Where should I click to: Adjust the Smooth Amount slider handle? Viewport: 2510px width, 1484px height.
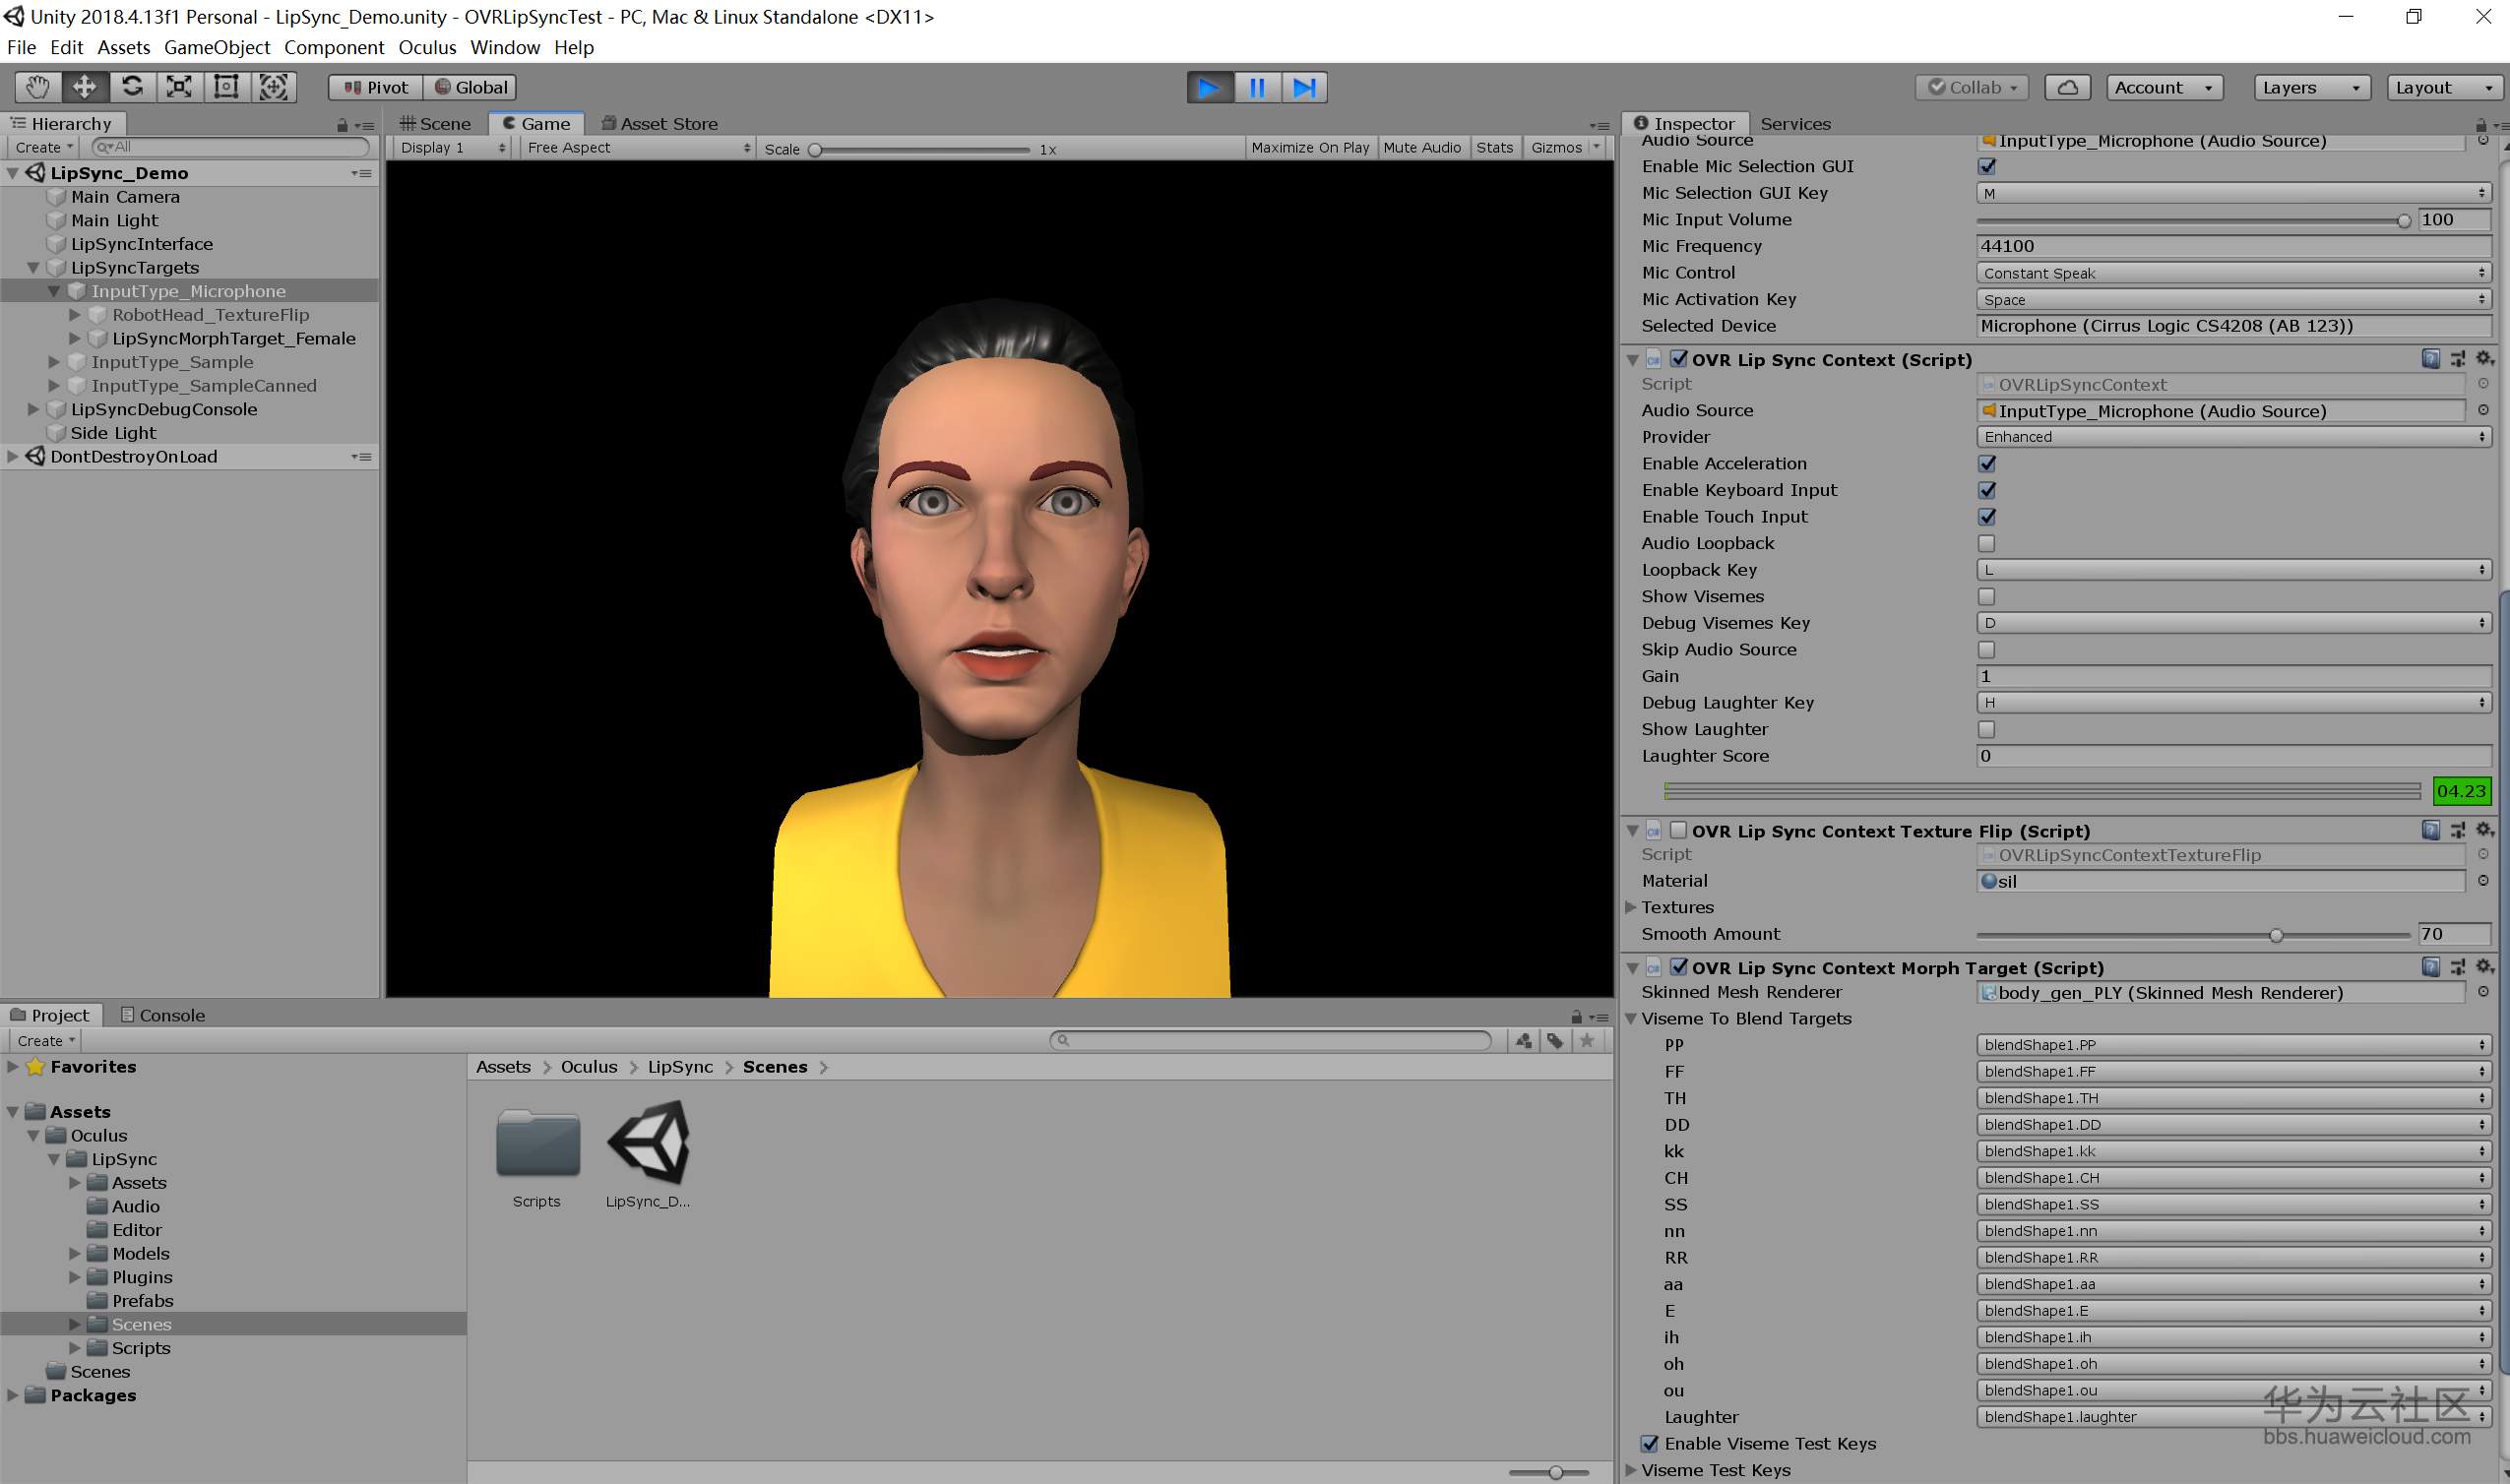(x=2276, y=935)
